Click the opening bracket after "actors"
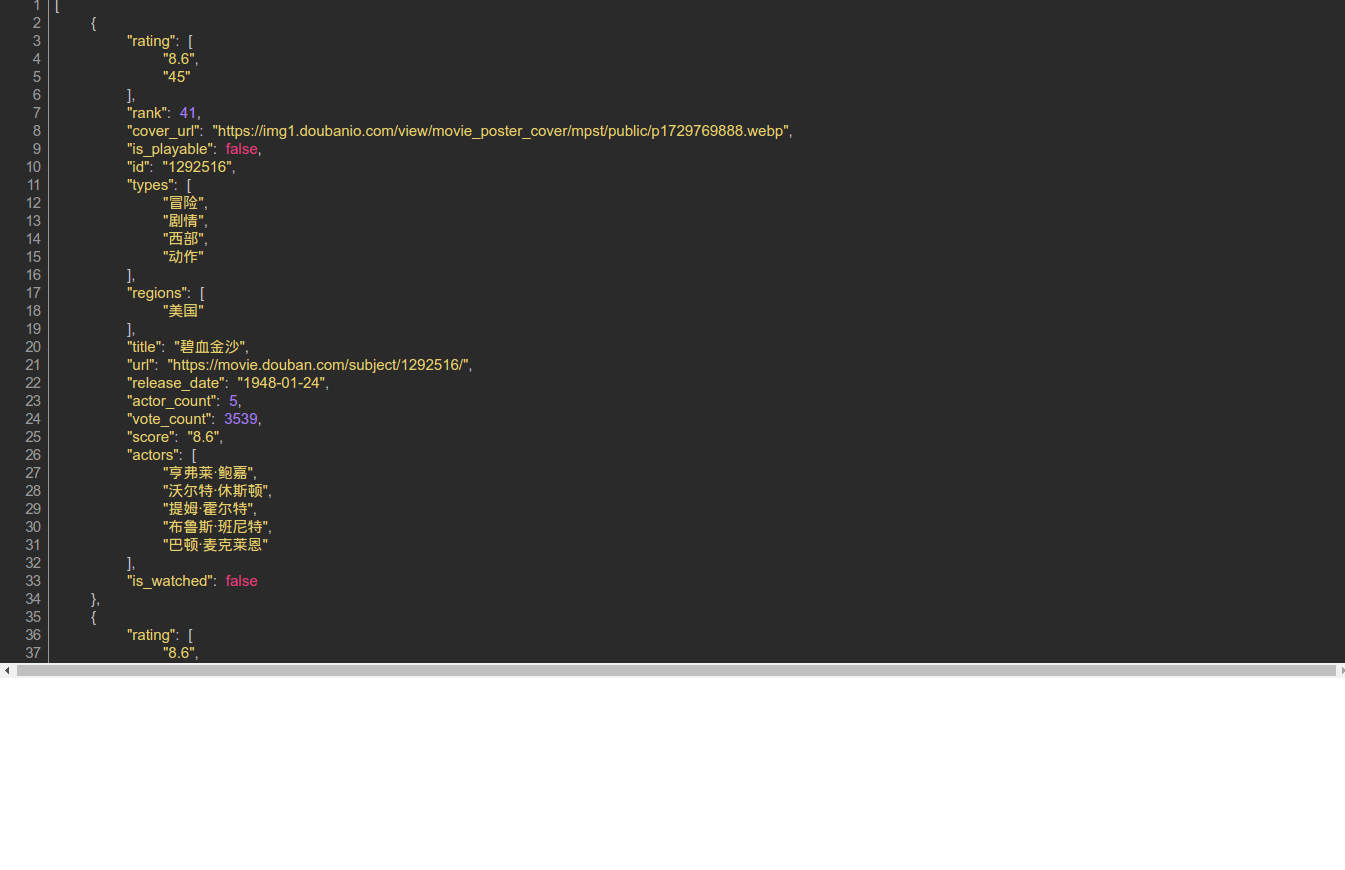The width and height of the screenshot is (1345, 870). 194,455
